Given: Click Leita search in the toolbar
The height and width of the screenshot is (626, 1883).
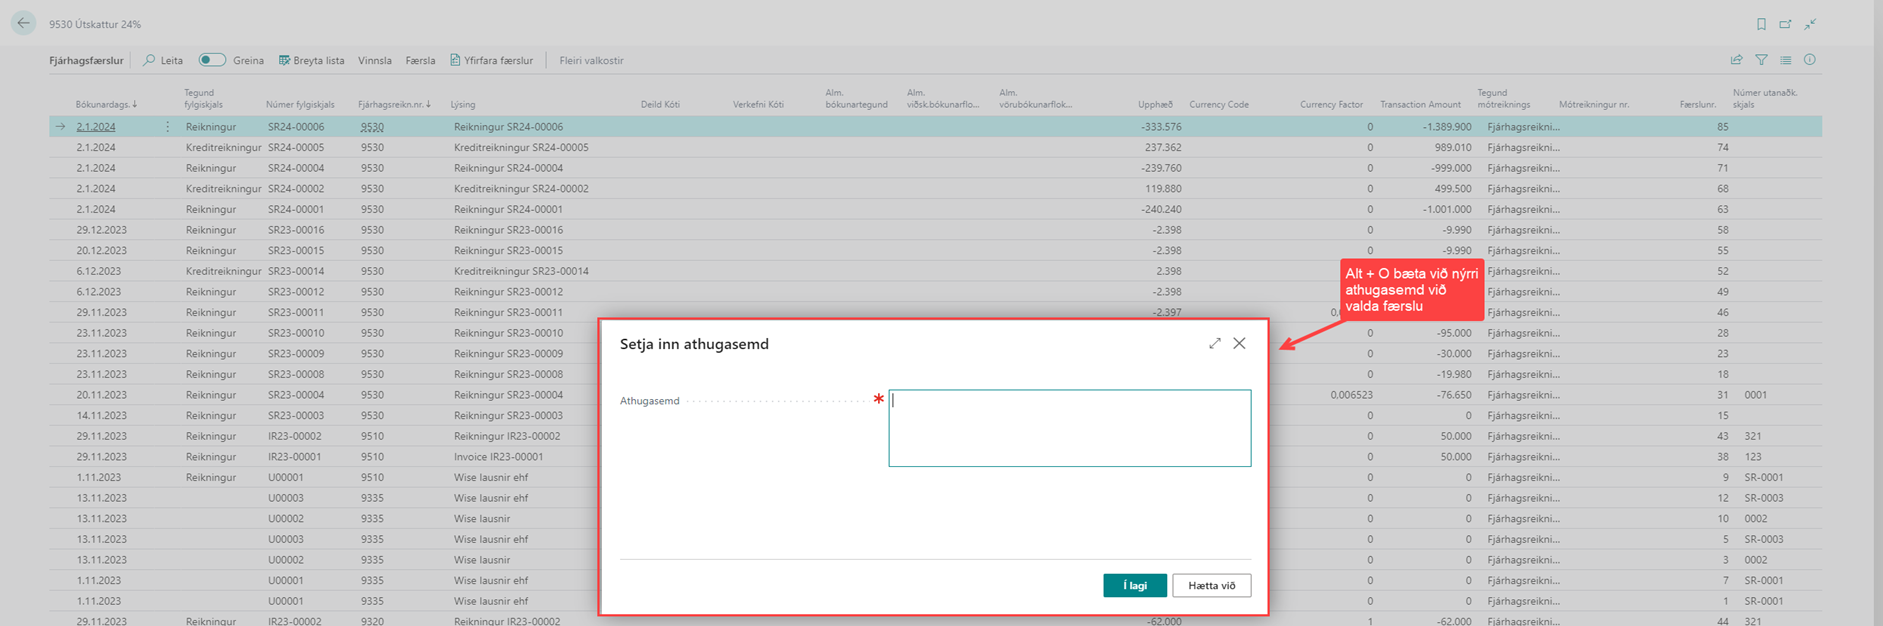Looking at the screenshot, I should coord(163,60).
